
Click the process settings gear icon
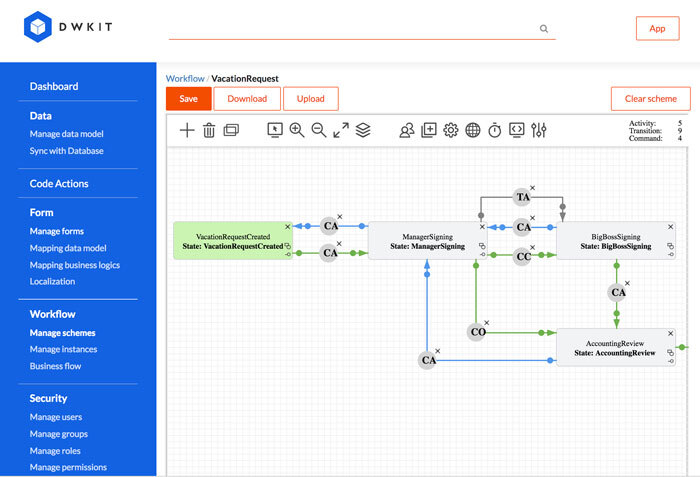[x=451, y=130]
